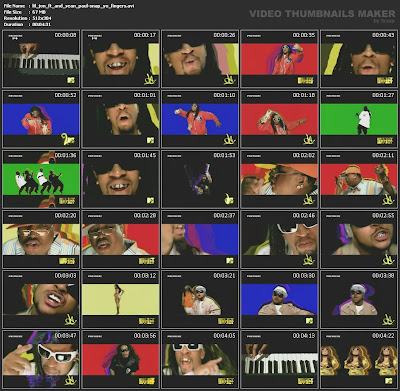The image size is (400, 391).
Task: Select the group dance frame at 00:01:36
Action: coord(41,179)
